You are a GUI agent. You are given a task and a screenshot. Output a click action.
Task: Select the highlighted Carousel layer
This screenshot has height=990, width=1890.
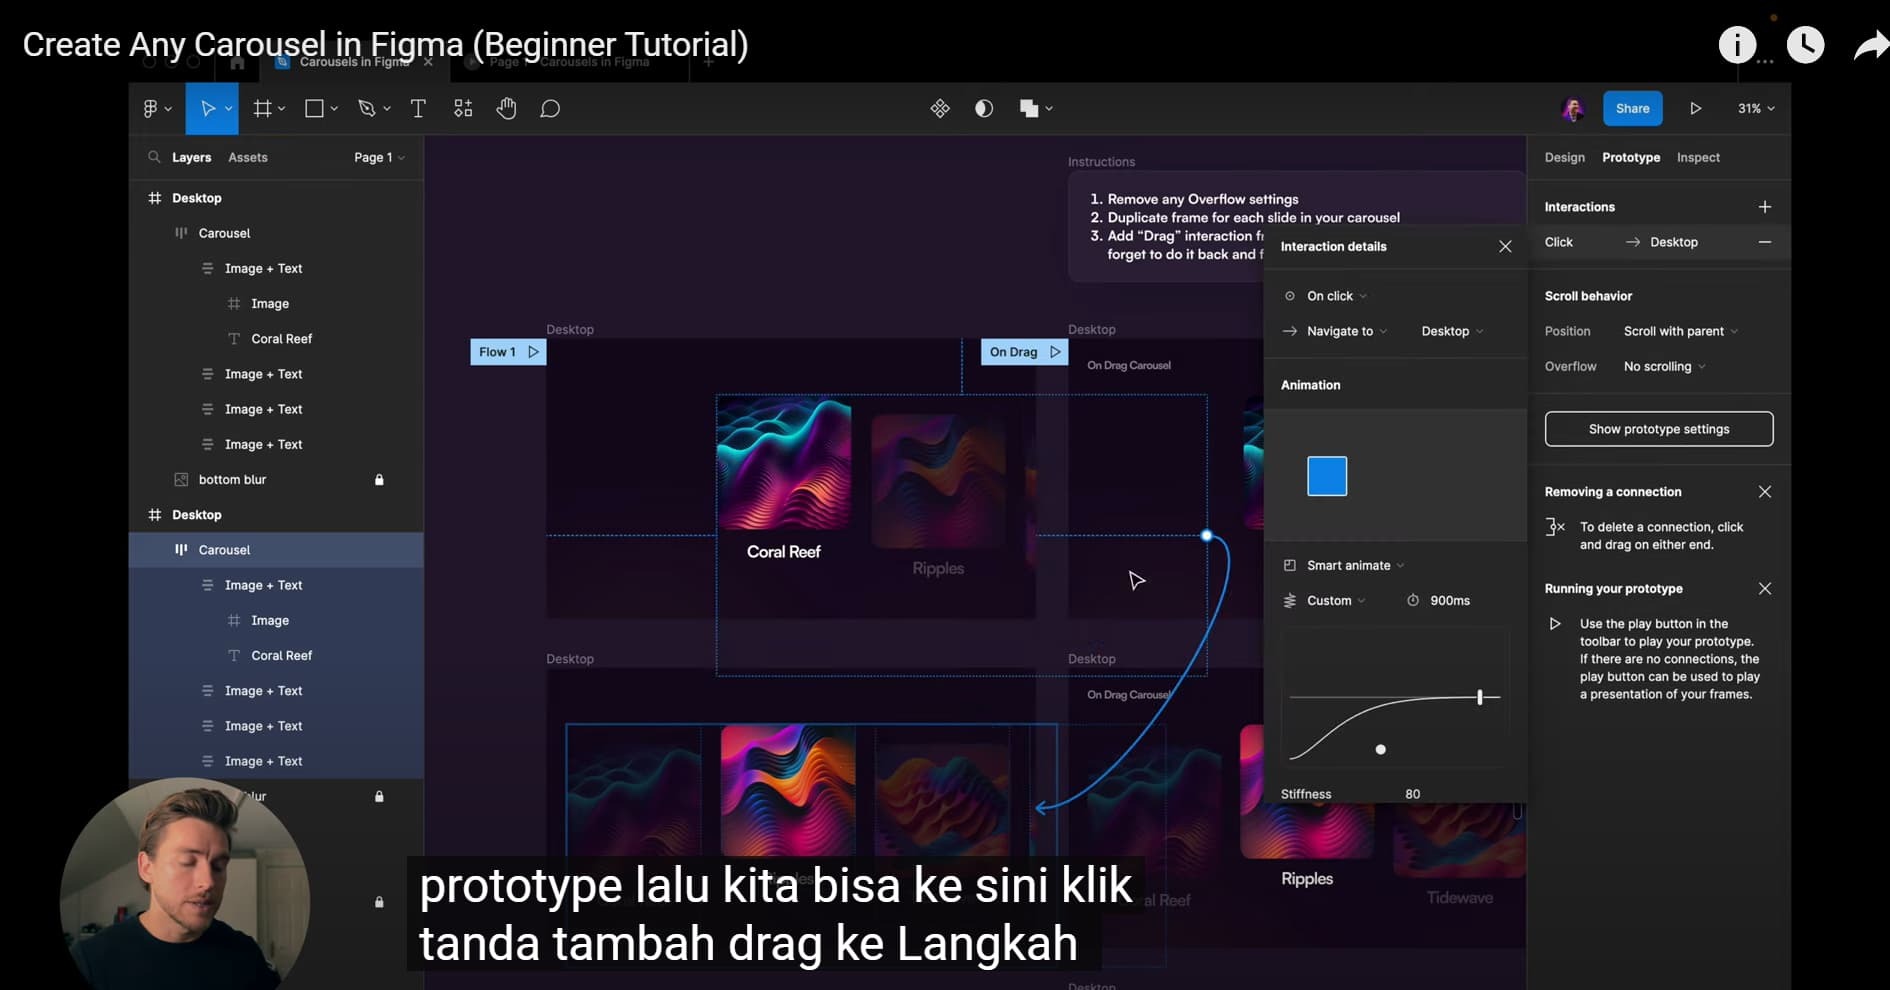(276, 550)
